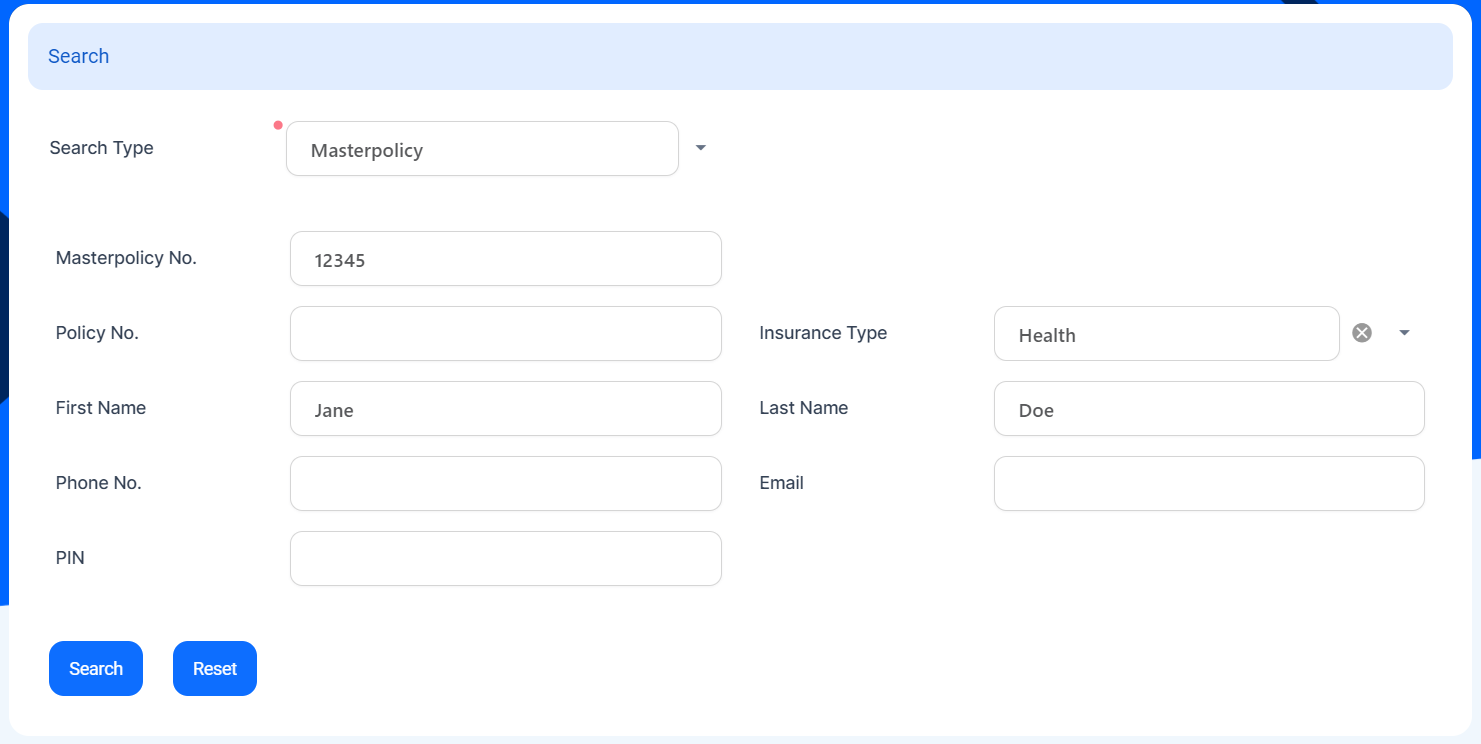Focus the Masterpolicy No. input field
Viewport: 1481px width, 744px height.
coord(505,259)
